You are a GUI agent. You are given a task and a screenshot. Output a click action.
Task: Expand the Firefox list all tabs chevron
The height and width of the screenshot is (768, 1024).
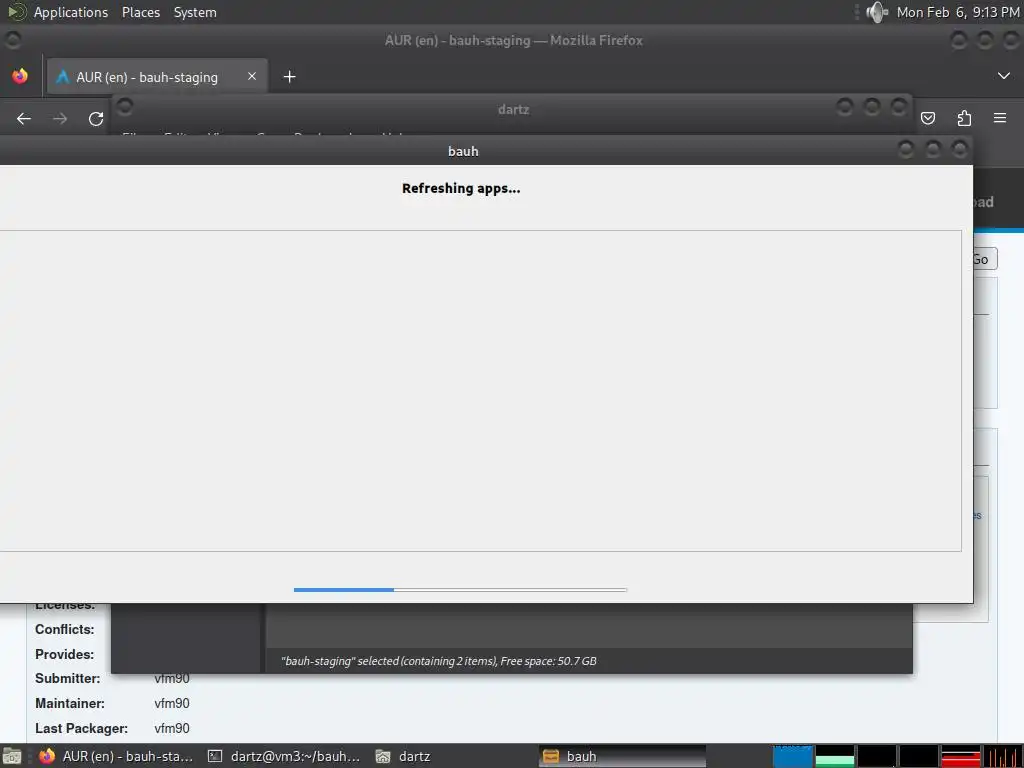point(1004,76)
